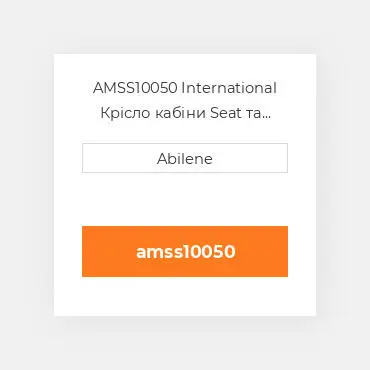
Task: Click the word Seat in the title
Action: 226,113
